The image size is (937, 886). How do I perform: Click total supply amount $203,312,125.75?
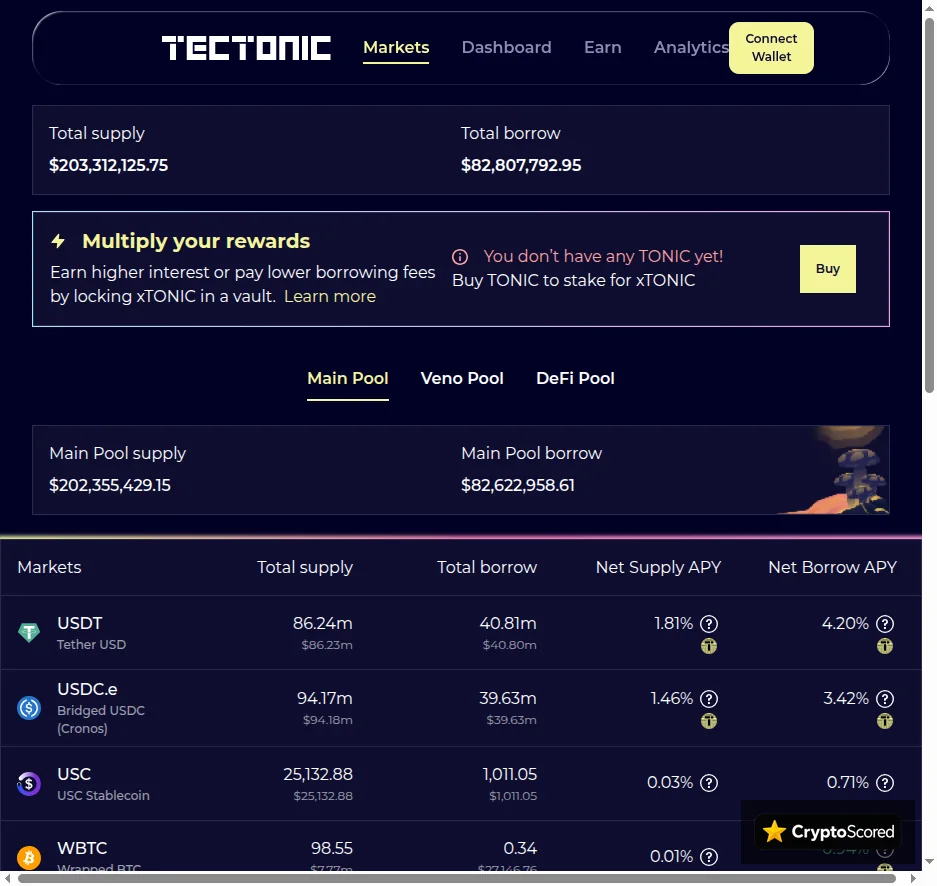click(x=108, y=165)
